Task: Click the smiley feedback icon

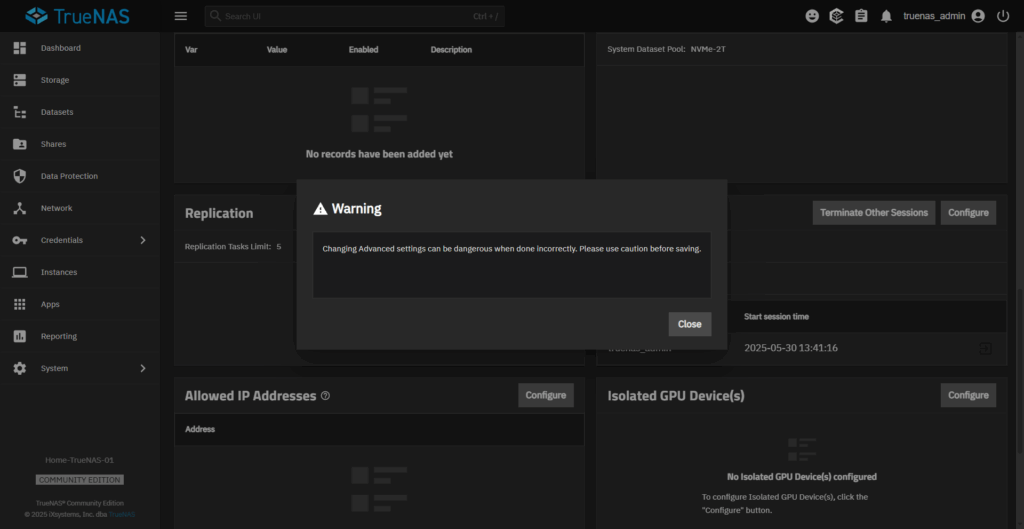Action: [x=812, y=16]
